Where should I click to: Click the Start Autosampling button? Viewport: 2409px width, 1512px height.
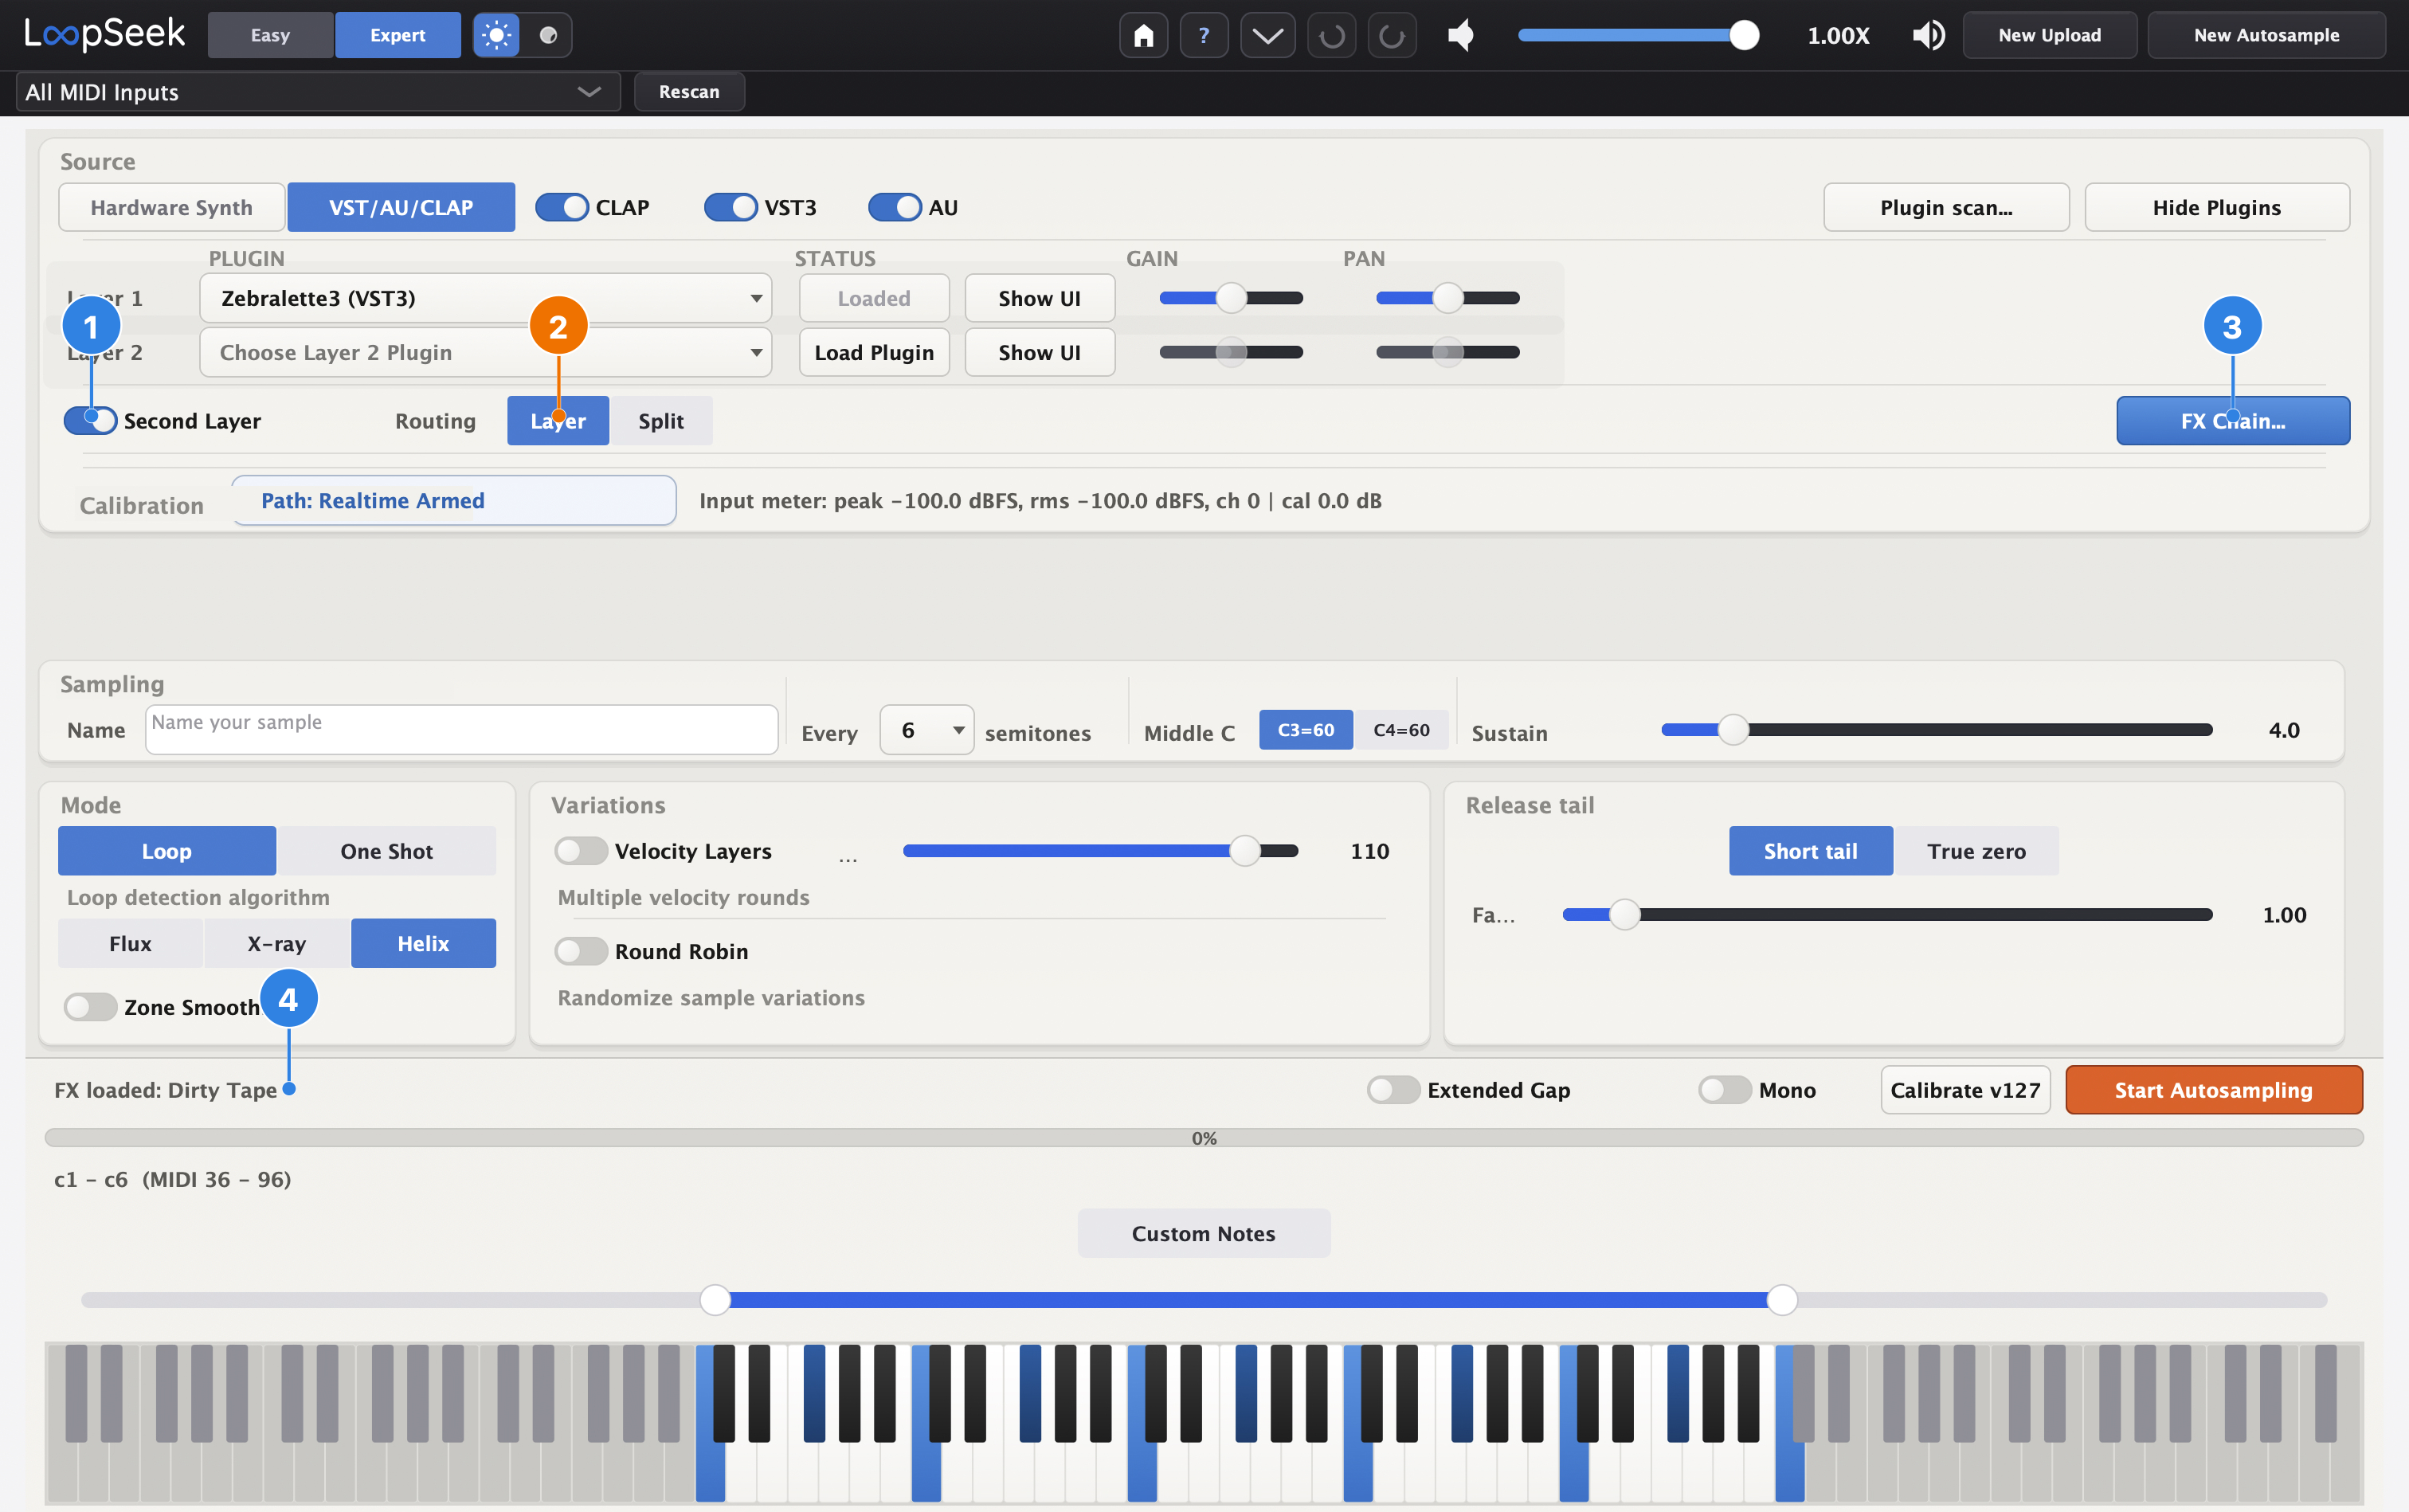pyautogui.click(x=2213, y=1090)
